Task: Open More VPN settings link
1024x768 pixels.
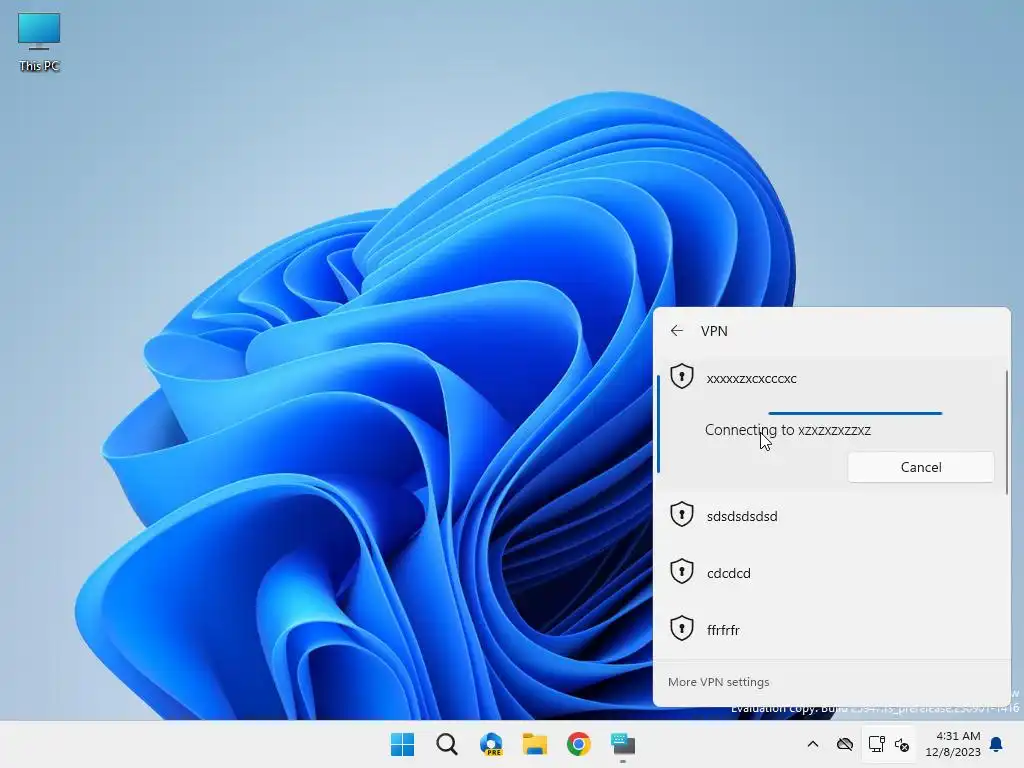Action: tap(718, 682)
